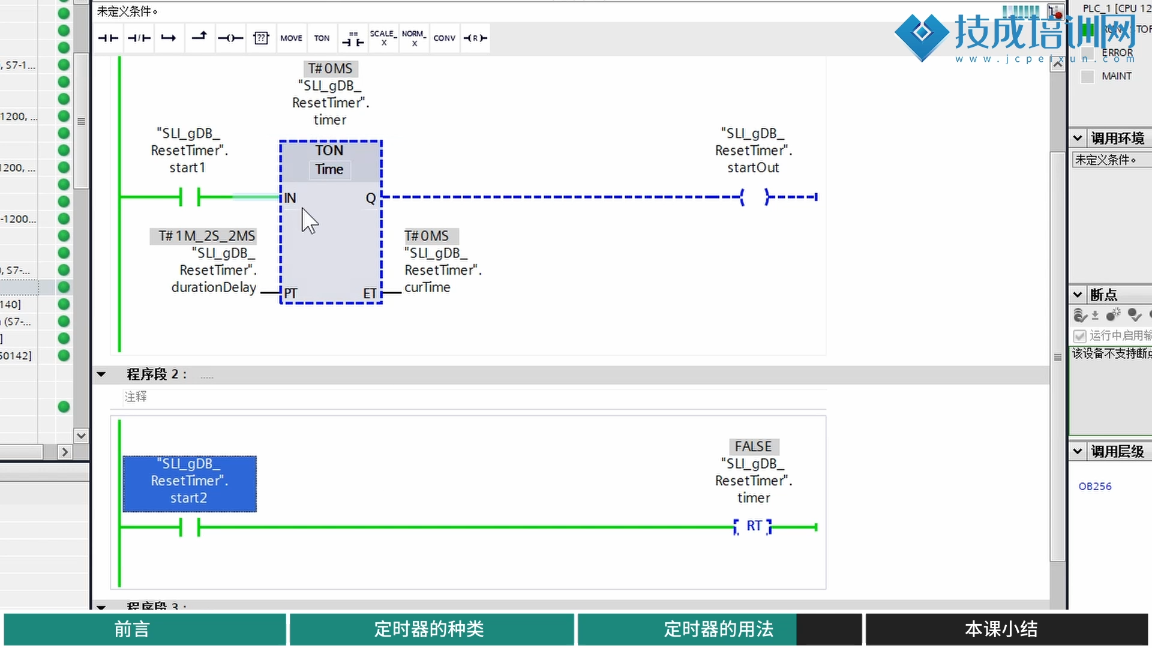Collapse network 程序段 2

tap(101, 375)
